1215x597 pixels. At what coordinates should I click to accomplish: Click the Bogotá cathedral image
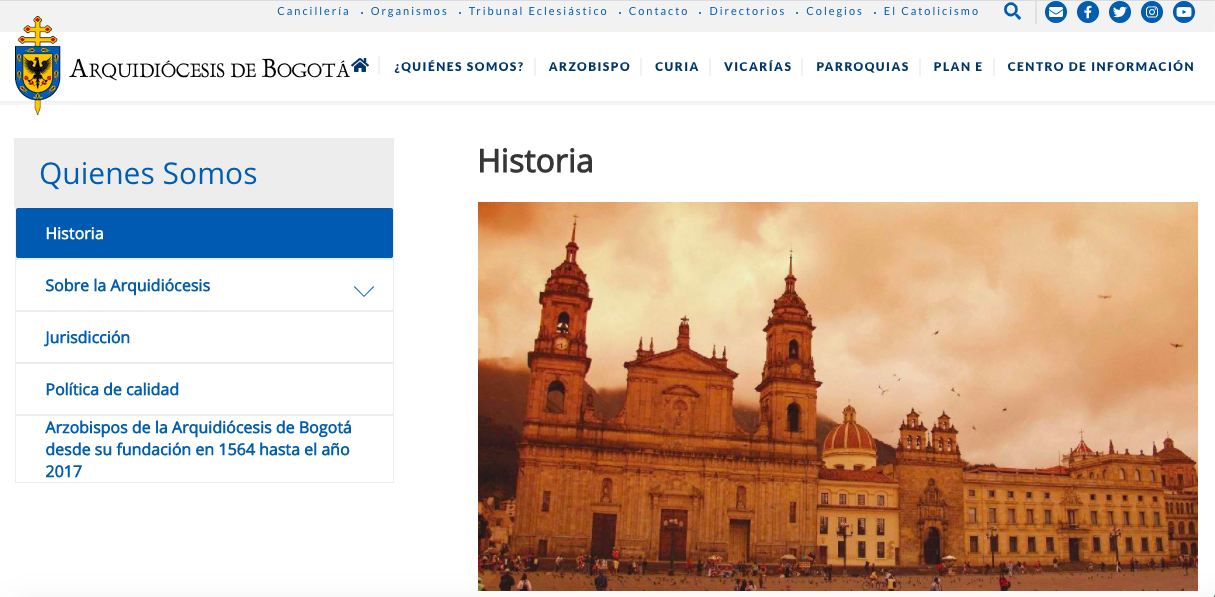click(x=837, y=396)
